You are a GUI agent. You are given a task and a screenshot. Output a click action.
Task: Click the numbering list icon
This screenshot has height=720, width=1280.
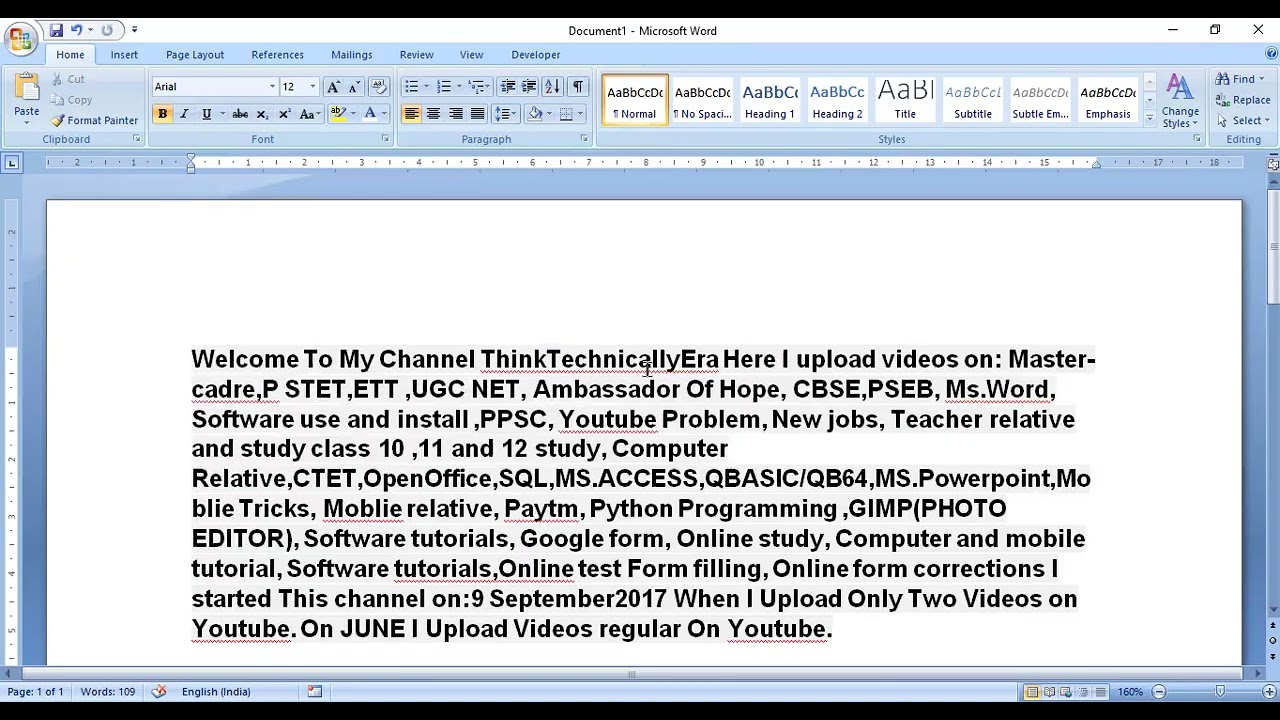(x=444, y=87)
